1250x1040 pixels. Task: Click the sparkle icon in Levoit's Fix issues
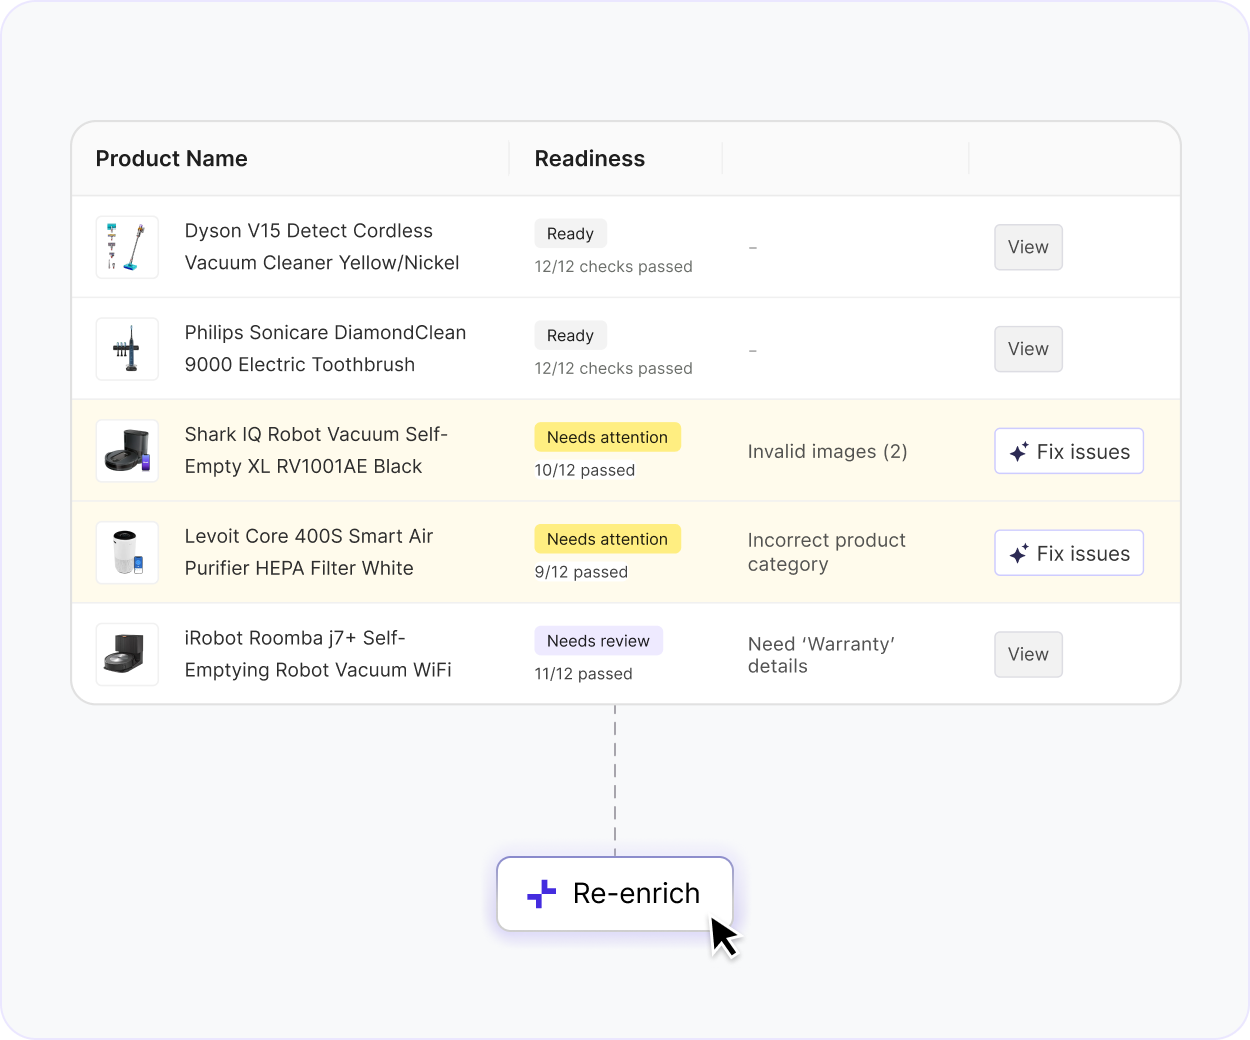(1018, 554)
